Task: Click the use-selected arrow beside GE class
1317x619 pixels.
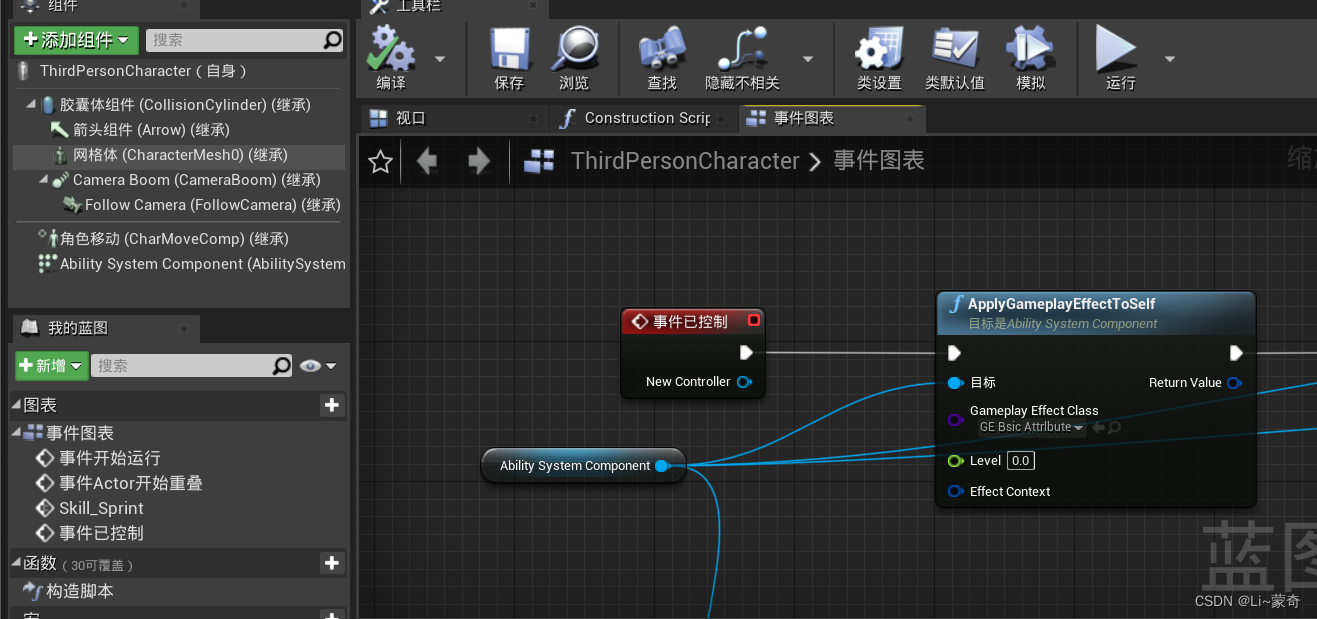Action: (x=1098, y=427)
